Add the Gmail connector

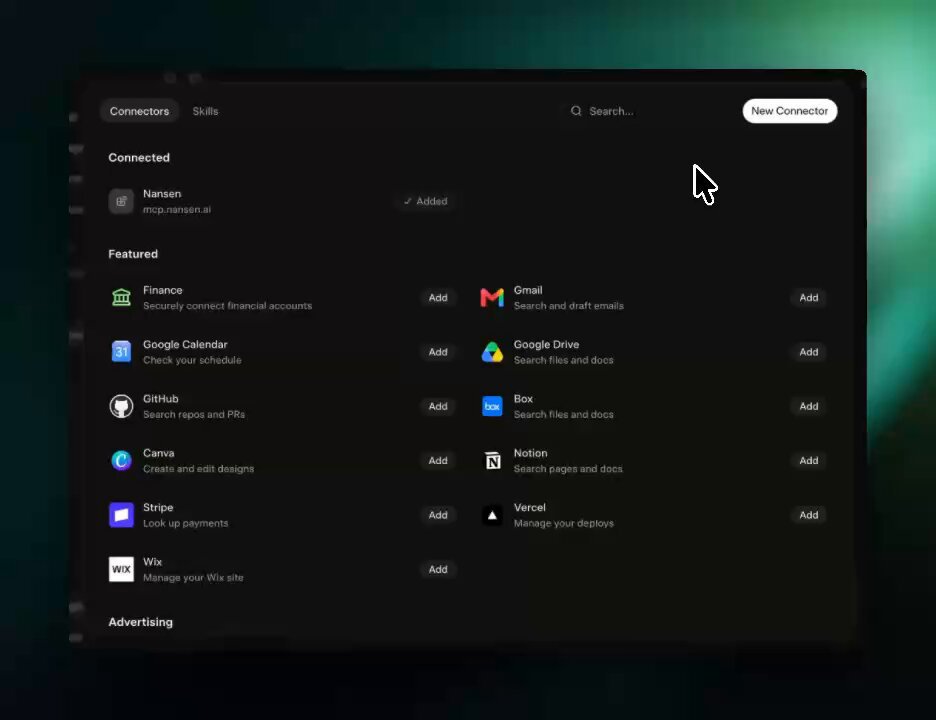point(808,297)
